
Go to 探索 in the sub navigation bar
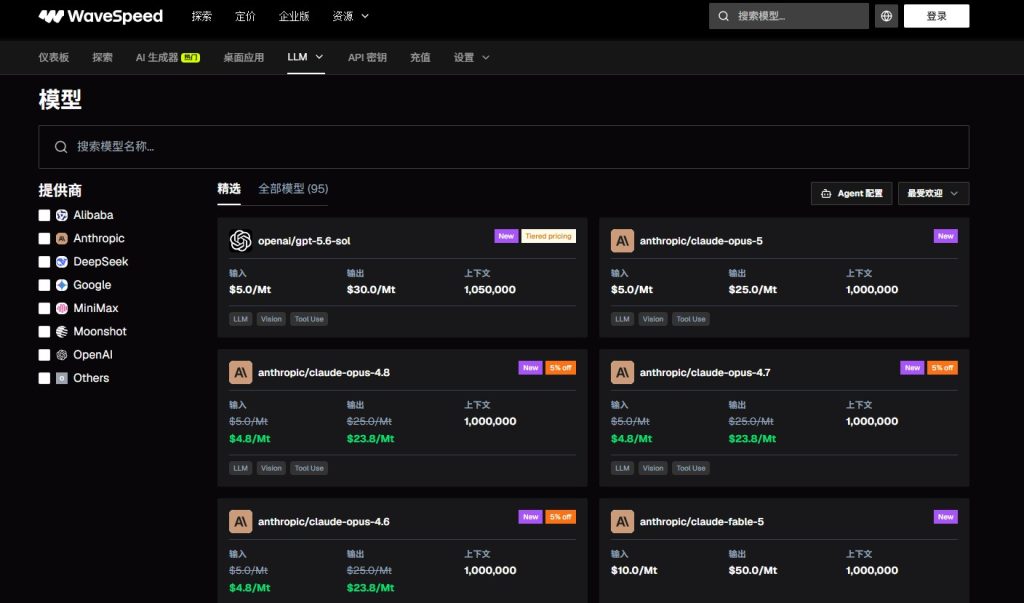coord(103,57)
